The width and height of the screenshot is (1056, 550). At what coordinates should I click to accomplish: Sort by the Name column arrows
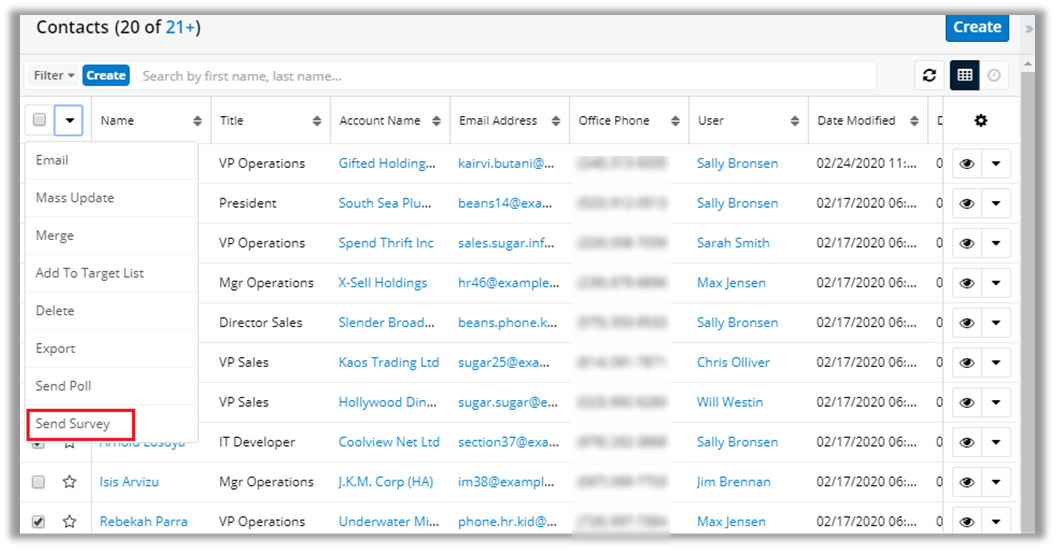197,121
